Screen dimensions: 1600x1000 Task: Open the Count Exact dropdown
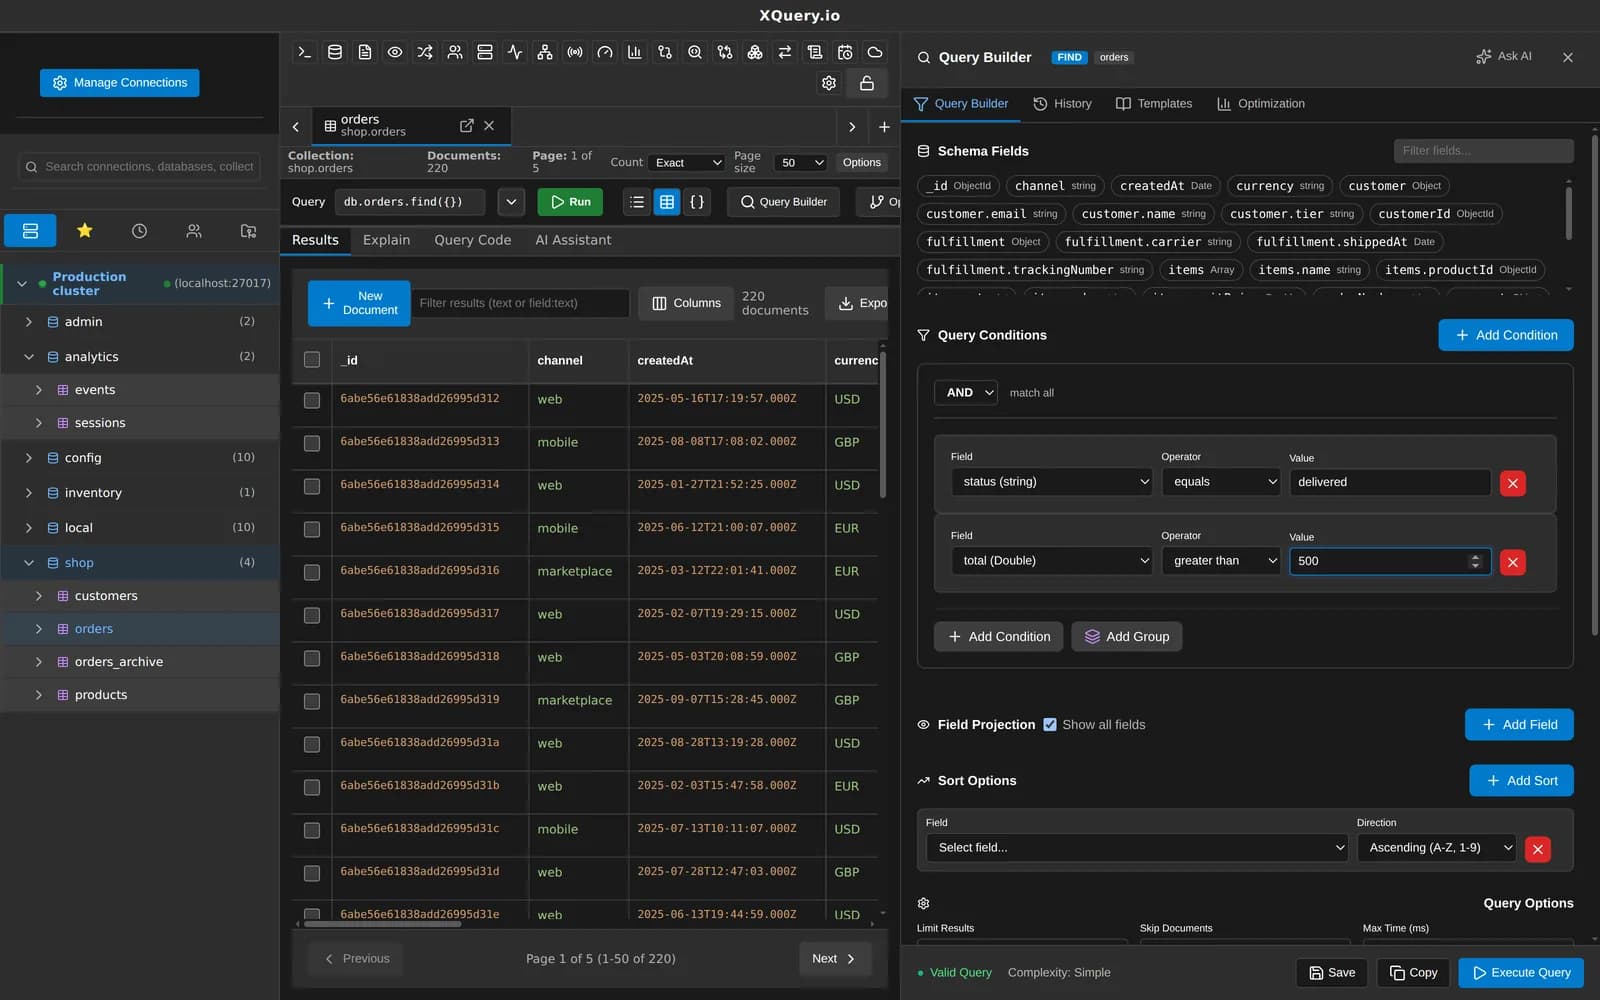686,162
